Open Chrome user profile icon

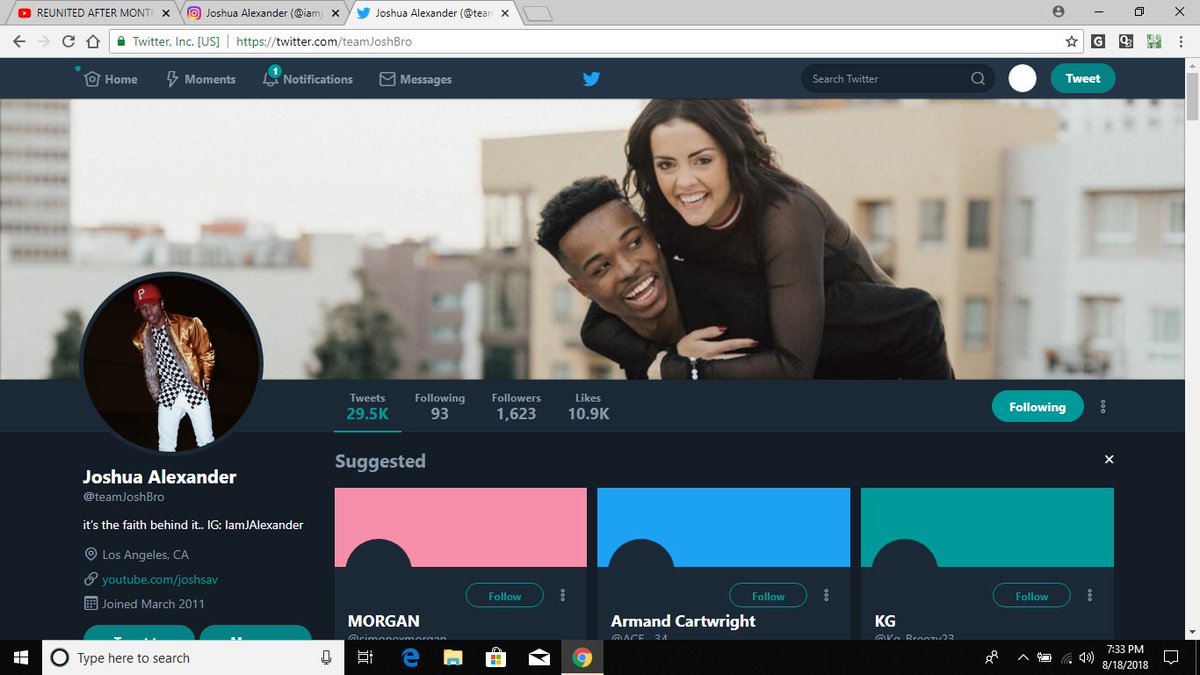[1058, 12]
